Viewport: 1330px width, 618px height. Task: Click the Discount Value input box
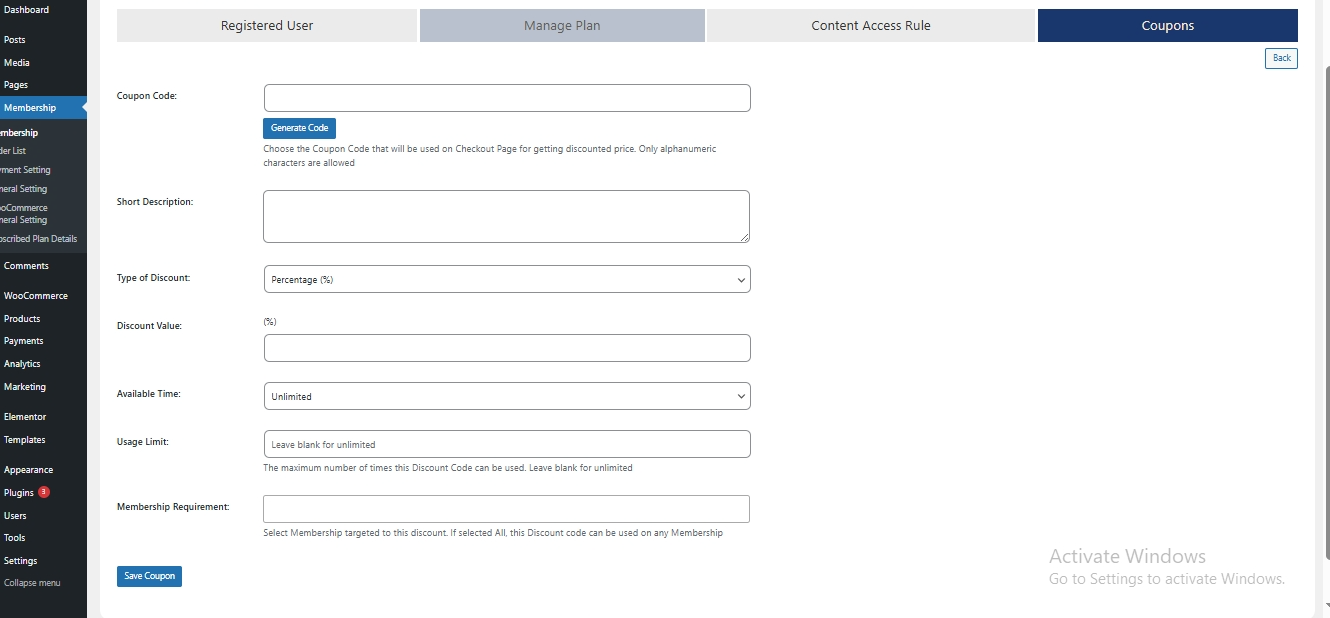pyautogui.click(x=507, y=348)
